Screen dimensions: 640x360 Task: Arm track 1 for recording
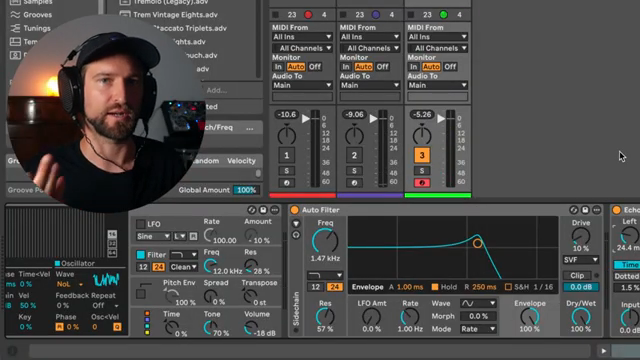287,183
